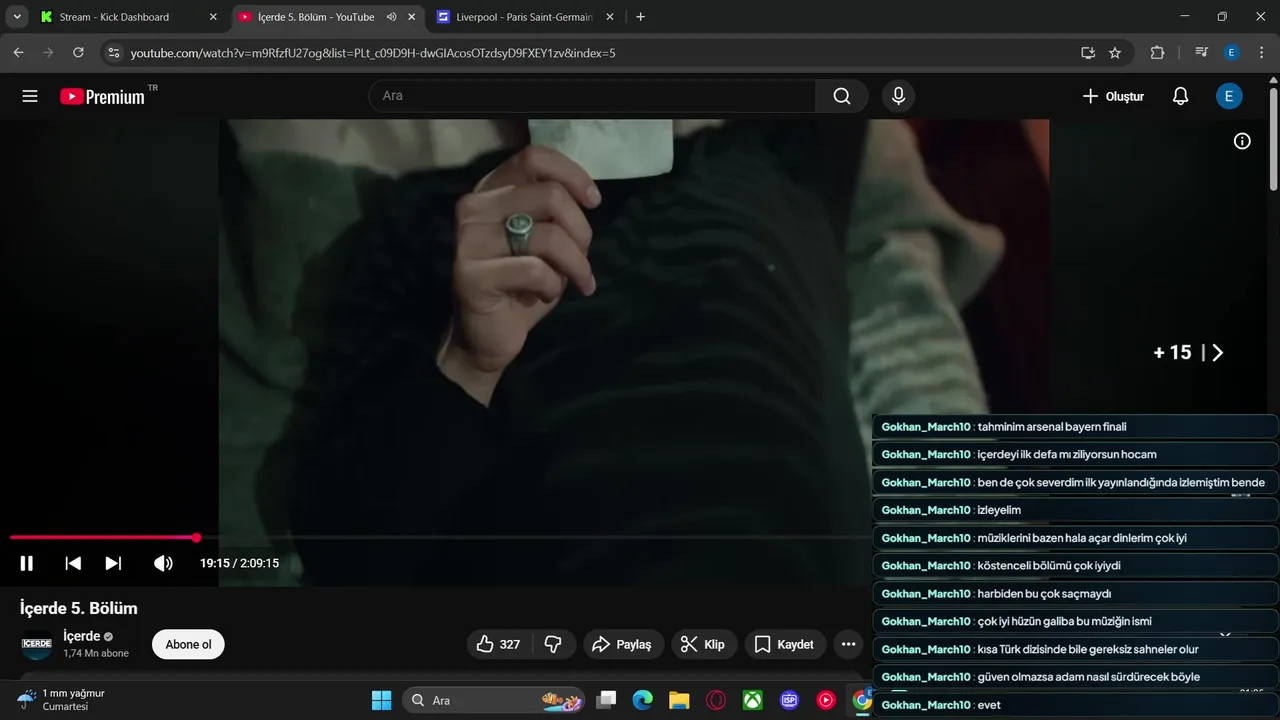Open File Explorer from the taskbar
Screen dimensions: 1280x720
pyautogui.click(x=679, y=700)
